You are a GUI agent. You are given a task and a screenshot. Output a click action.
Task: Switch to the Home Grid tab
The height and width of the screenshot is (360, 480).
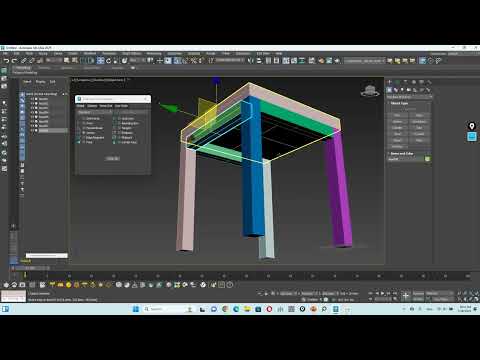tap(106, 106)
